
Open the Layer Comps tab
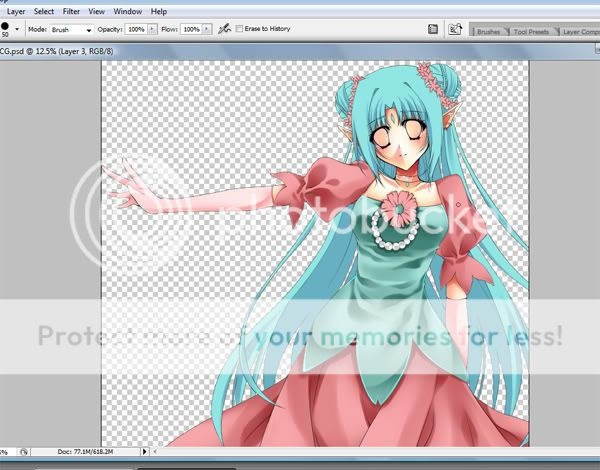point(580,32)
